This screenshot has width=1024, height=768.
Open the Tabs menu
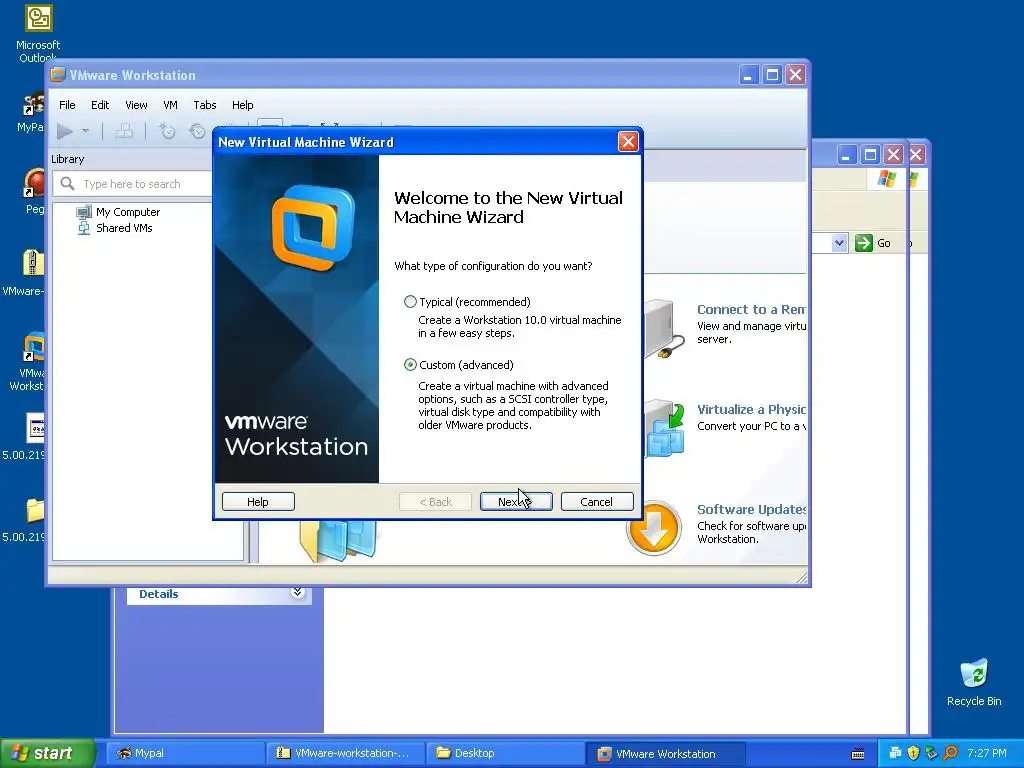point(204,105)
